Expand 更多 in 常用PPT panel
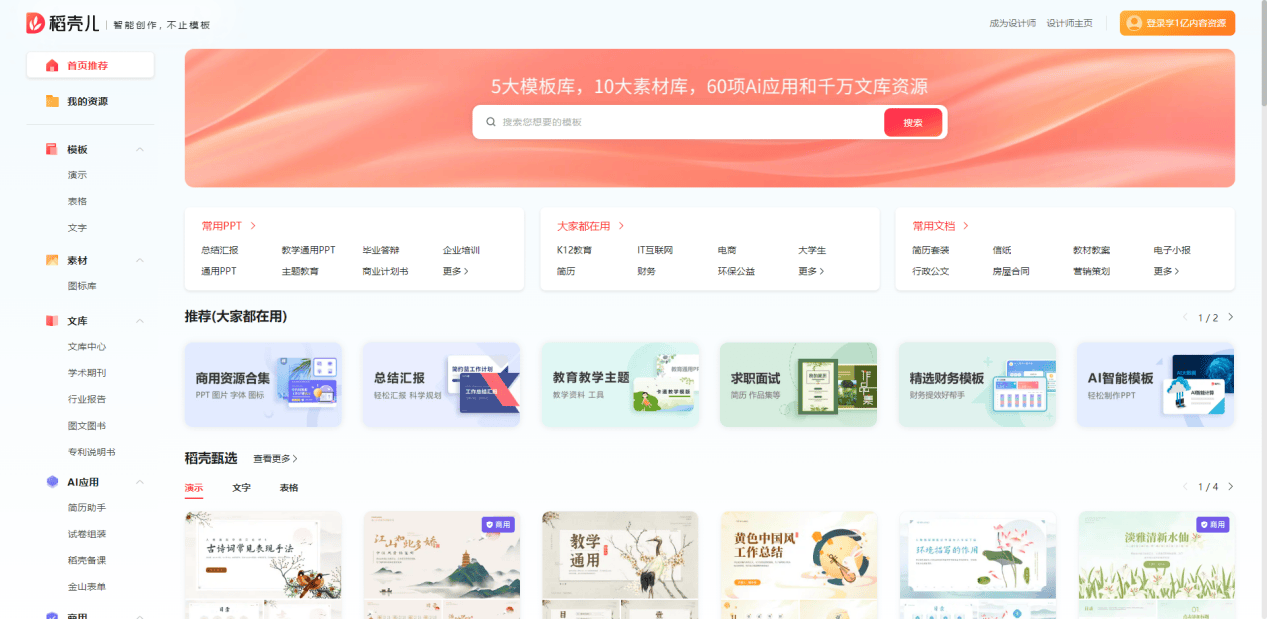 (x=456, y=271)
